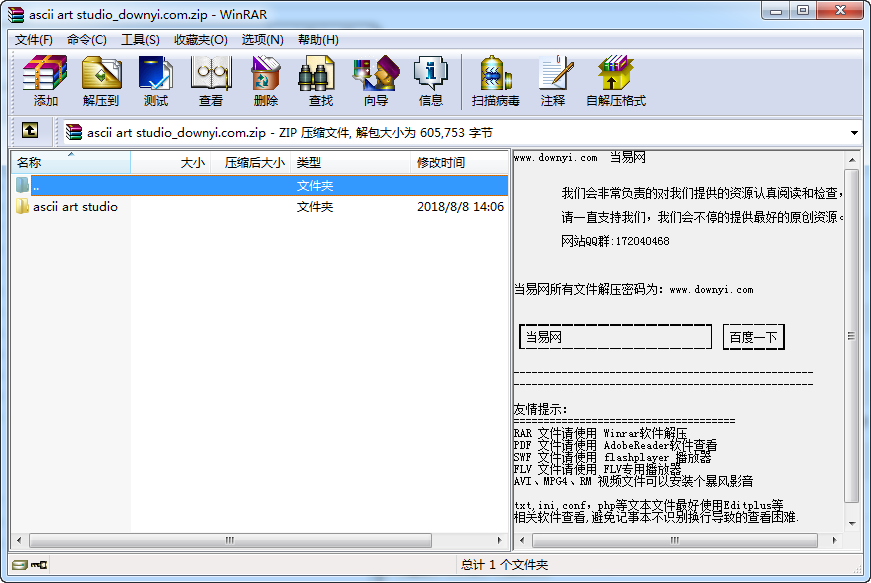The height and width of the screenshot is (583, 871).
Task: Launch the 向导 (Wizard) icon
Action: pyautogui.click(x=375, y=81)
